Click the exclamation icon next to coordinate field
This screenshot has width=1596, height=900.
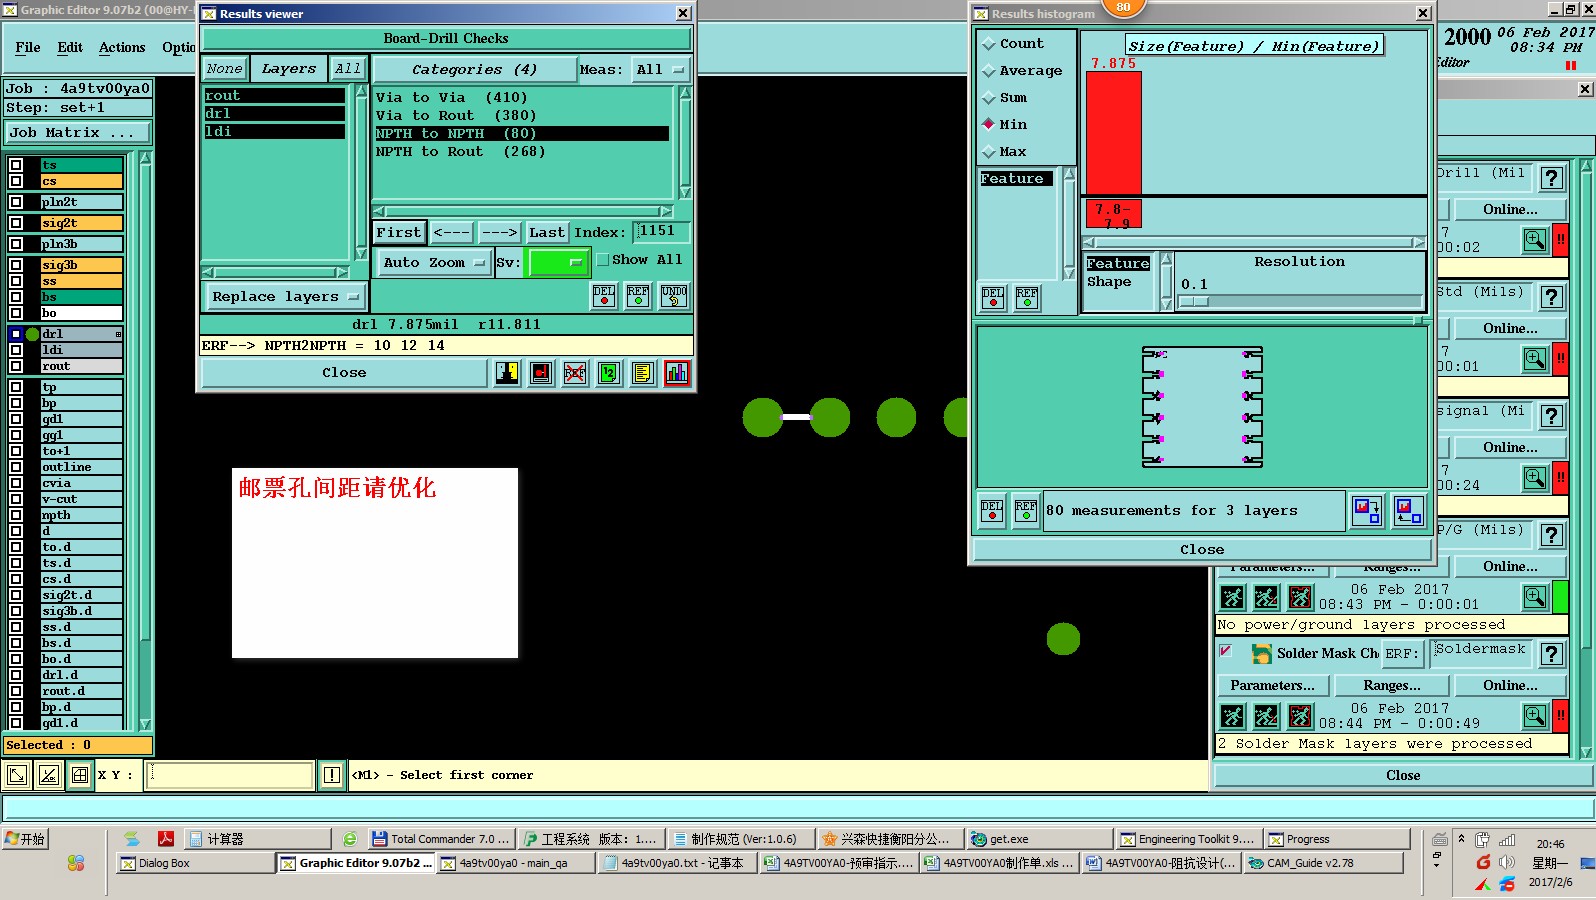(332, 775)
